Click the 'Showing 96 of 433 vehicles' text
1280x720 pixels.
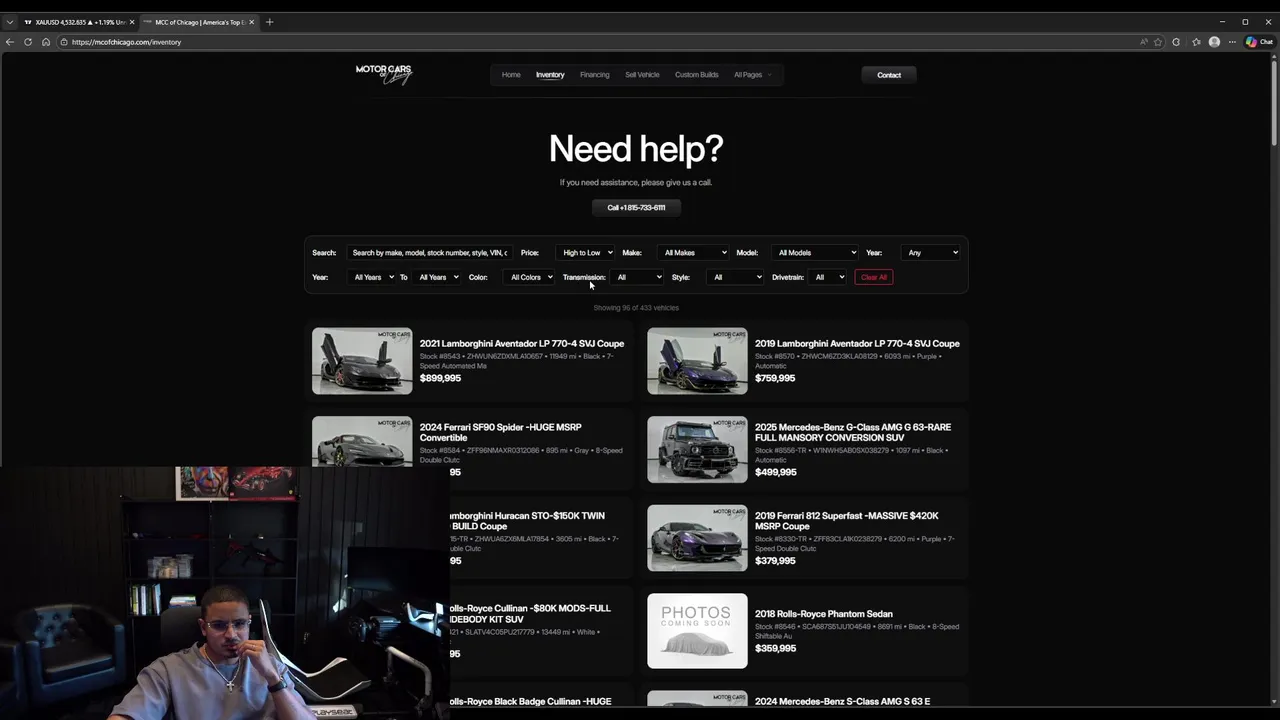point(636,308)
